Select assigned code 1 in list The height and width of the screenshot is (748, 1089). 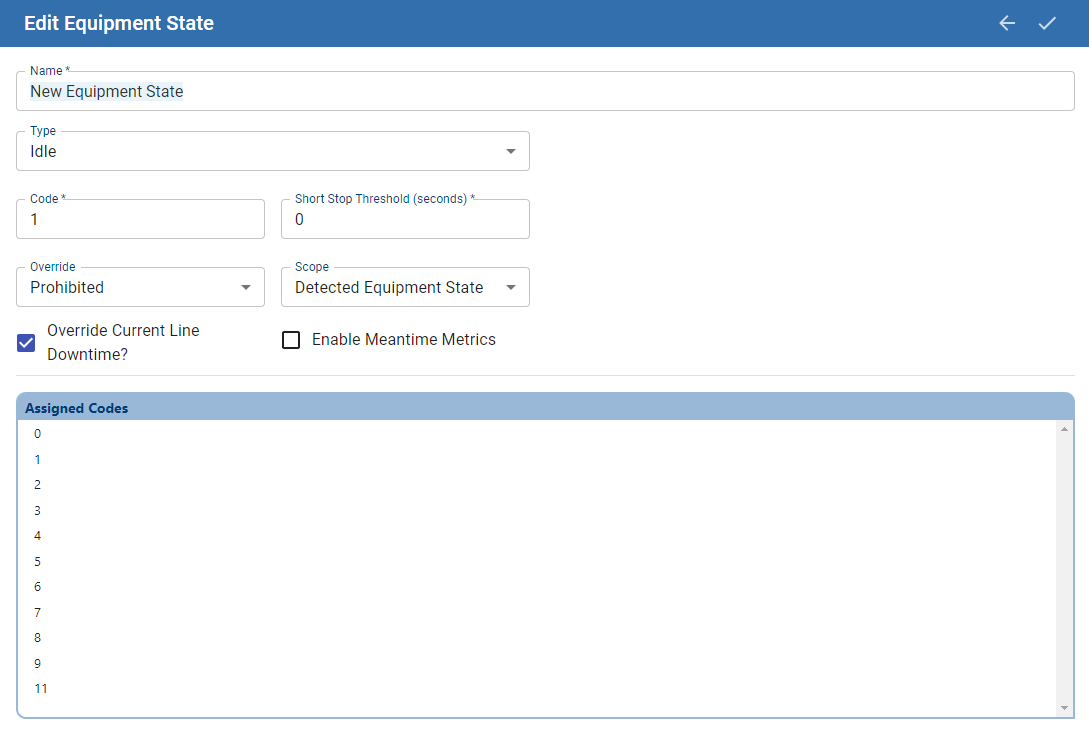pos(38,460)
